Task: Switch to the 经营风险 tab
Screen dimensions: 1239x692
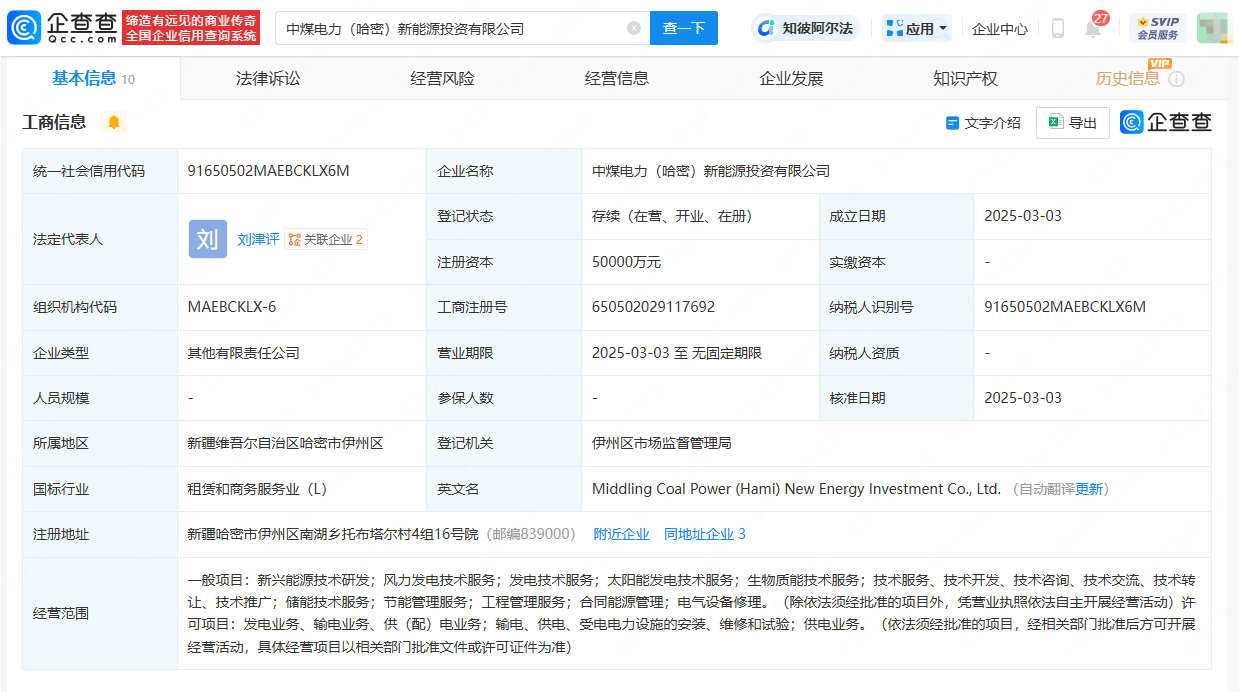Action: click(442, 78)
